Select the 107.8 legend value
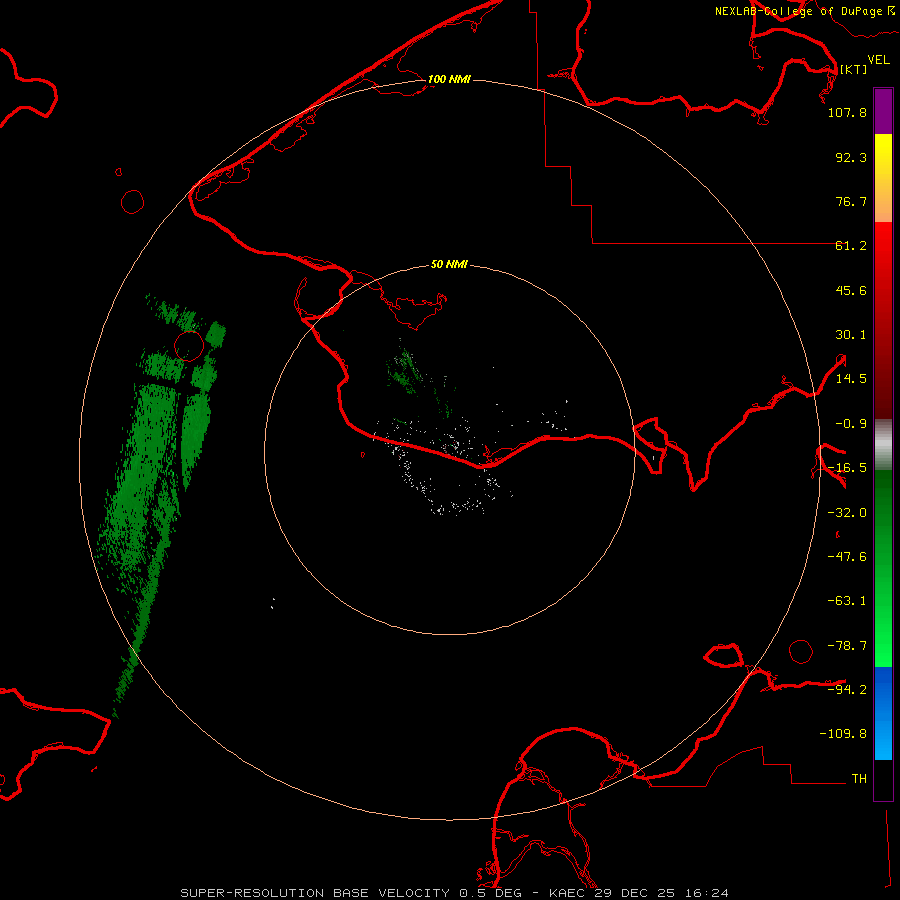Viewport: 900px width, 900px height. (x=847, y=112)
